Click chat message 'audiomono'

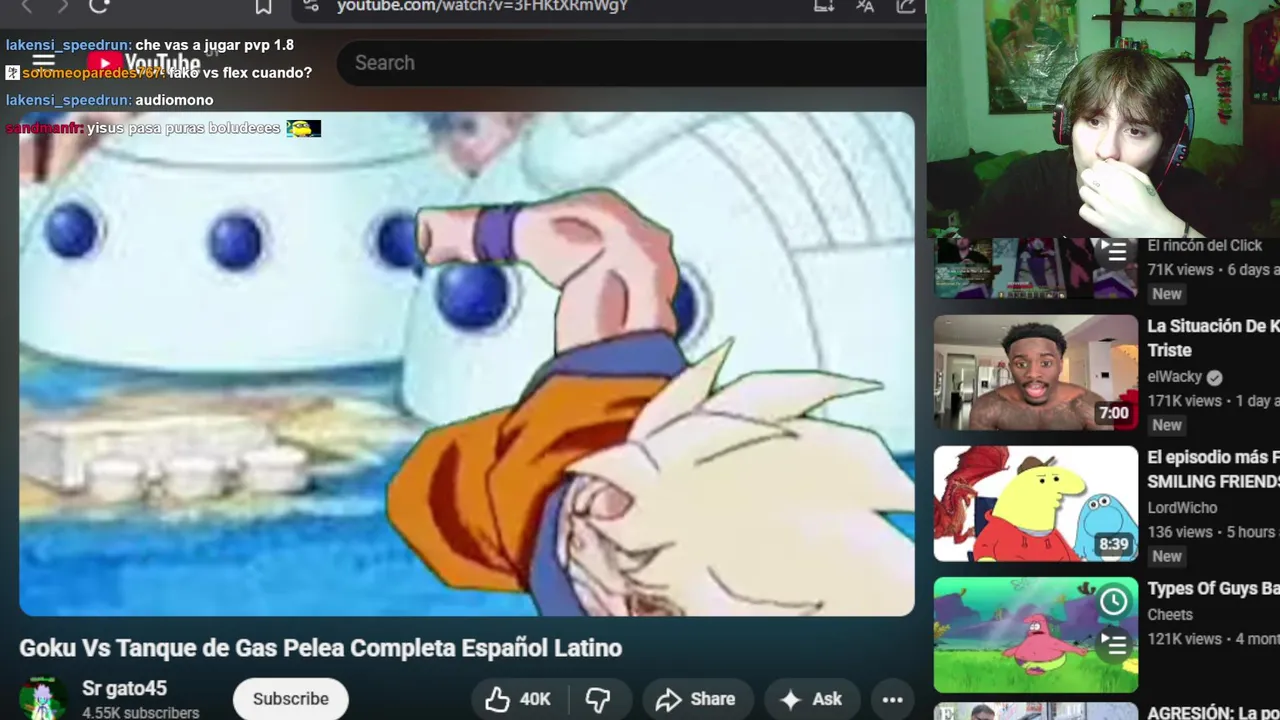click(x=174, y=100)
